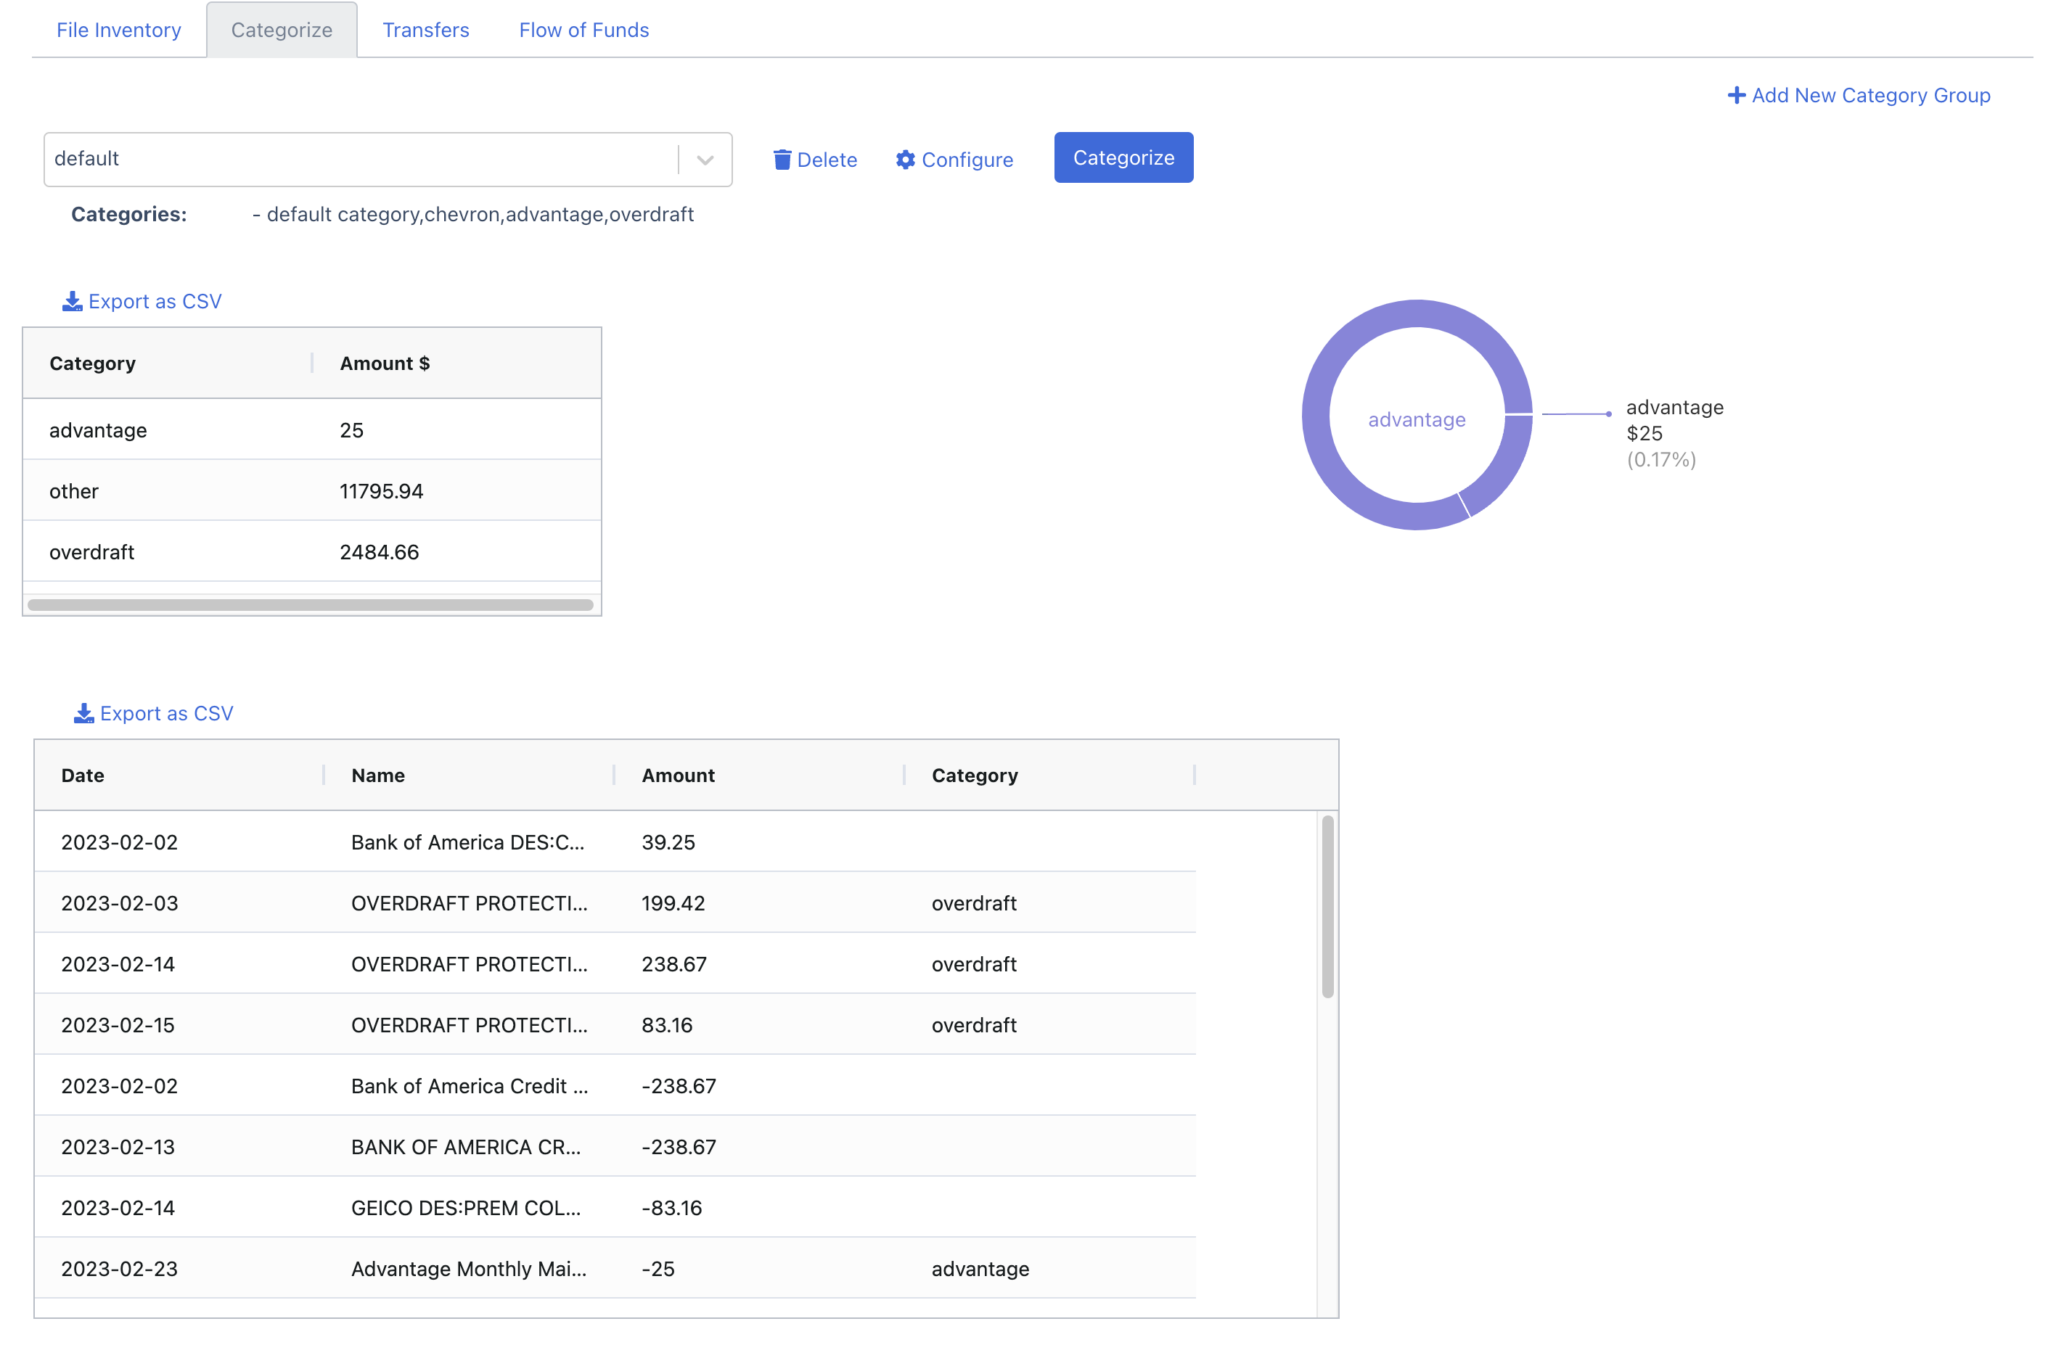Click the gear icon next to Configure
Image resolution: width=2048 pixels, height=1345 pixels.
(905, 159)
